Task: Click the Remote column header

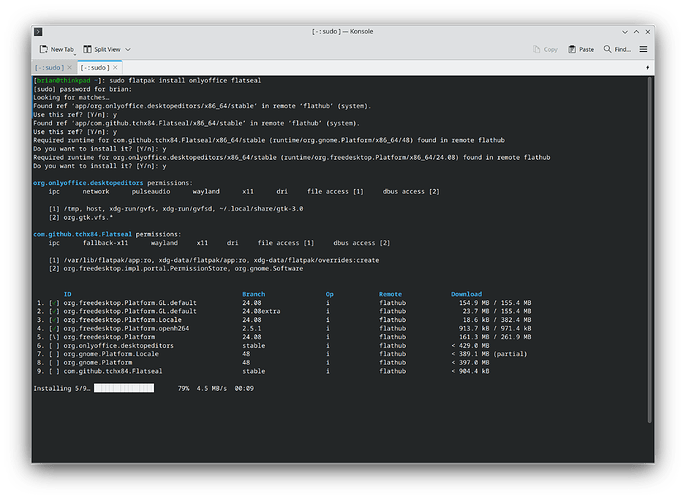Action: 390,294
